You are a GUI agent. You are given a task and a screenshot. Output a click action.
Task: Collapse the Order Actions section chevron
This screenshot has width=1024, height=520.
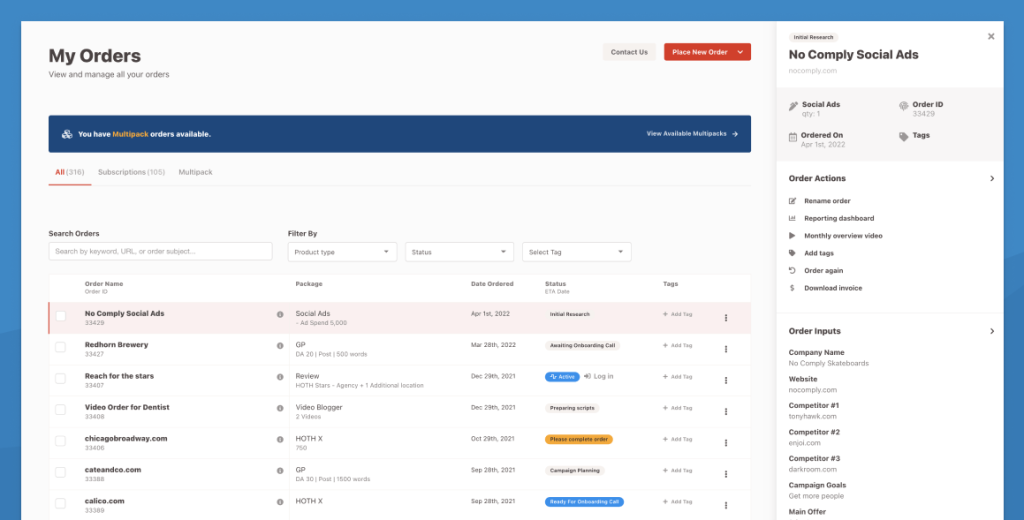point(992,179)
